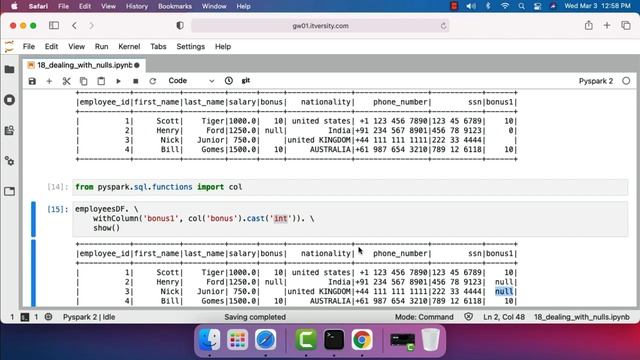
Task: Open the commands palette sidebar icon
Action: [x=9, y=131]
